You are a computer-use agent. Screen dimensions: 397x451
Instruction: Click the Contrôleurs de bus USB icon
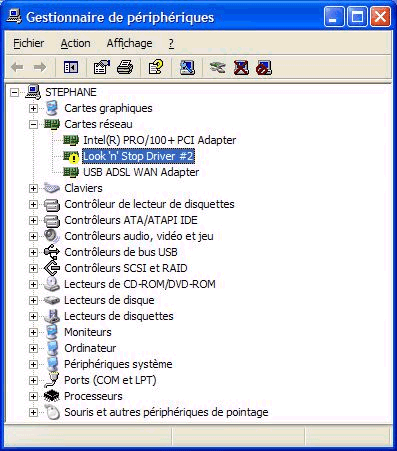click(52, 252)
